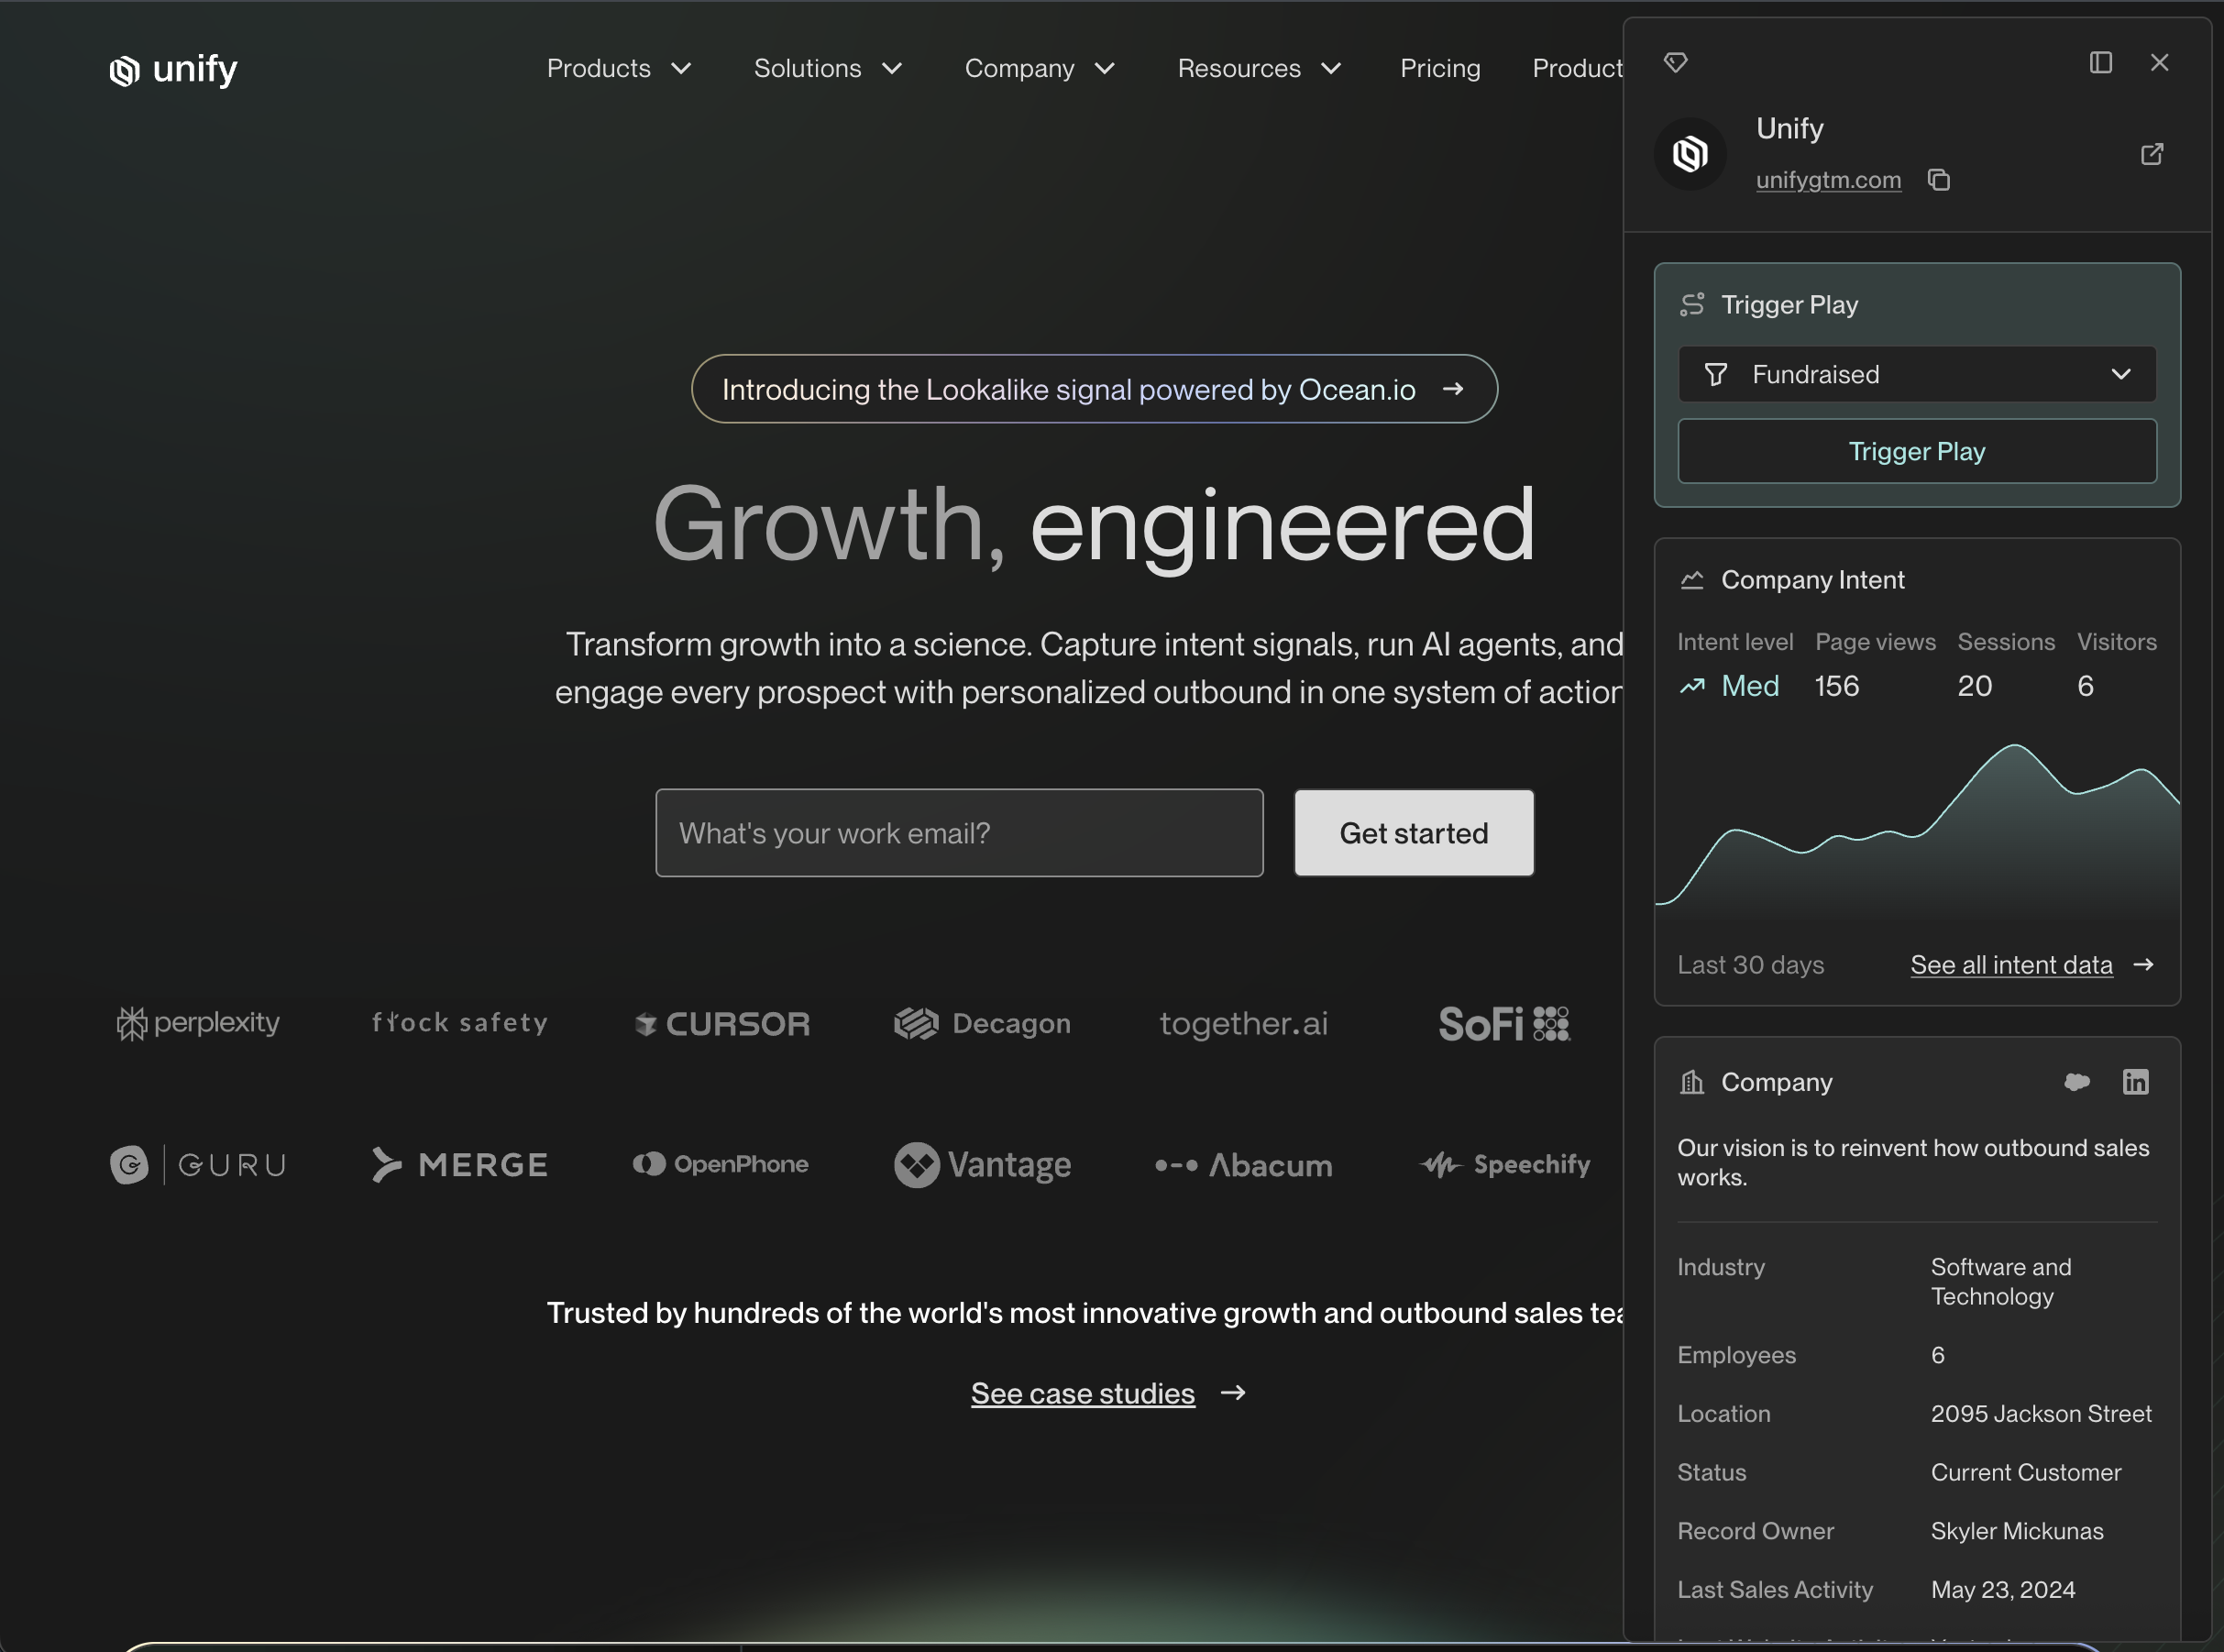Focus the work email input field
Image resolution: width=2224 pixels, height=1652 pixels.
(958, 833)
